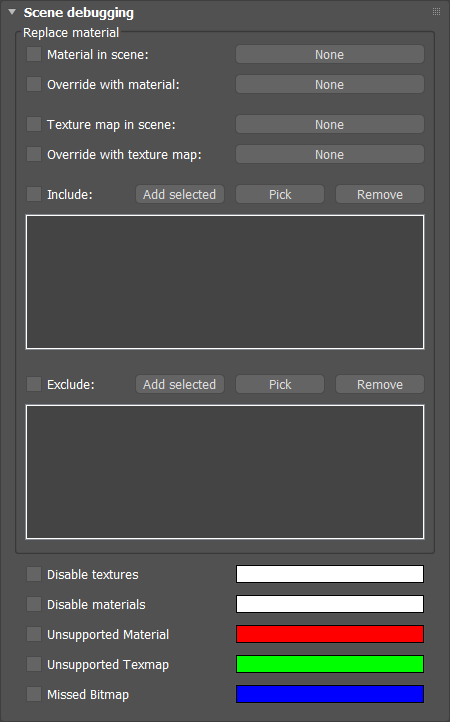Open the Material in scene None slot
Image resolution: width=450 pixels, height=722 pixels.
point(330,54)
